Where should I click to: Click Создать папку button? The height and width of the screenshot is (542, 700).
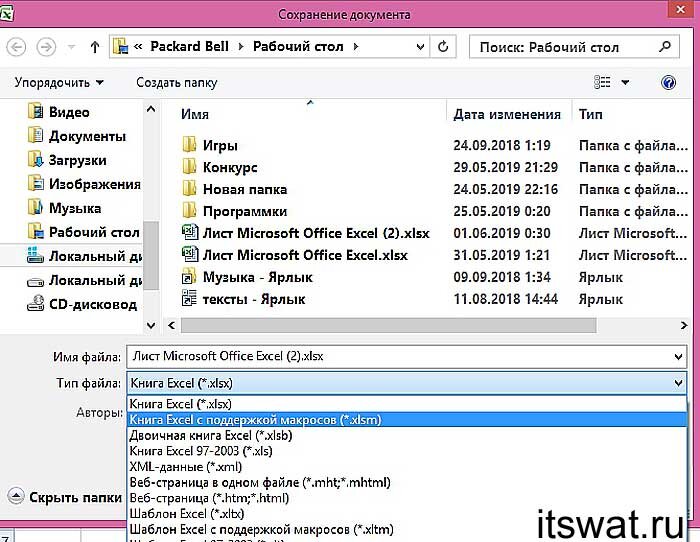(x=176, y=83)
